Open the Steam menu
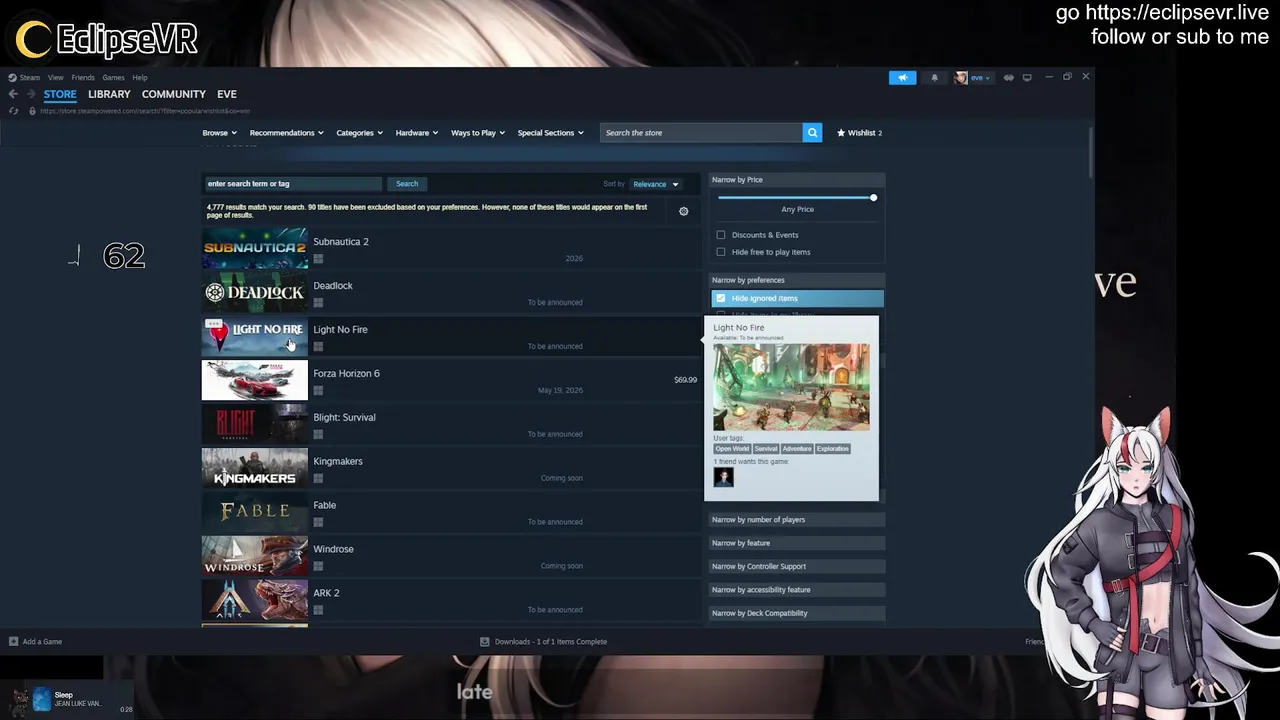 tap(30, 77)
